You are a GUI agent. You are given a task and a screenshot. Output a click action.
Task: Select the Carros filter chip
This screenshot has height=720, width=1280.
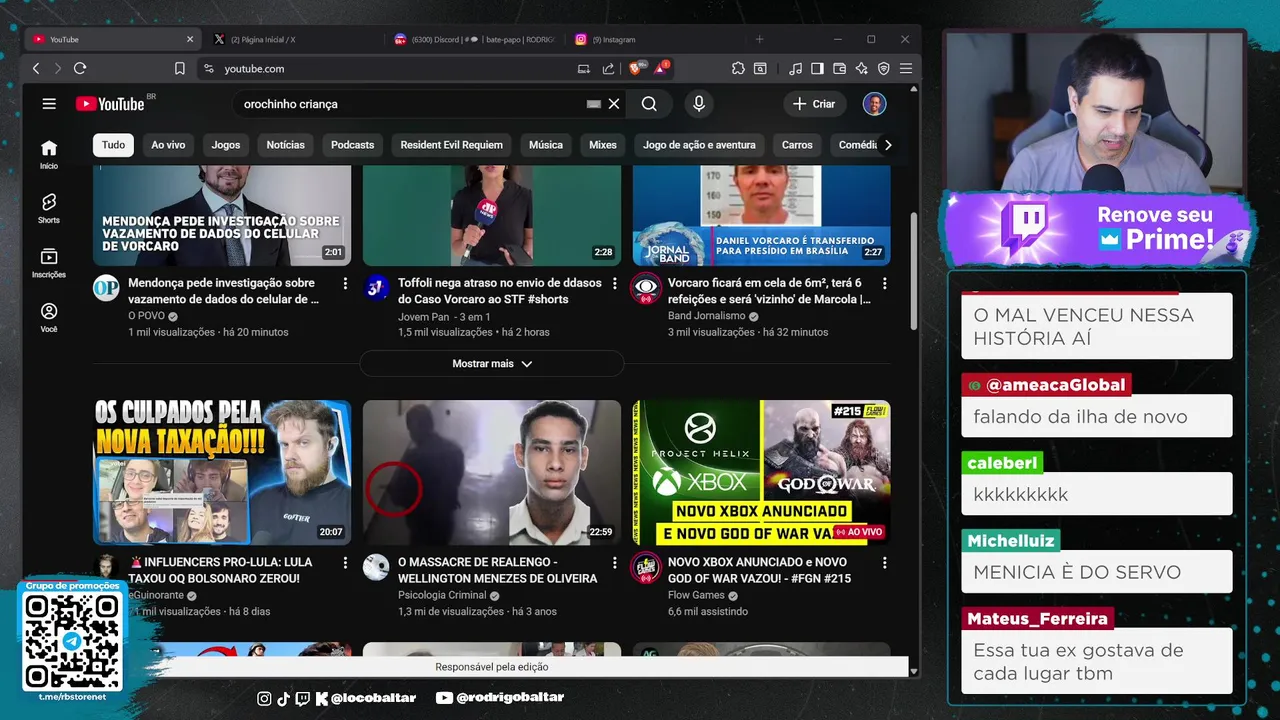tap(797, 145)
